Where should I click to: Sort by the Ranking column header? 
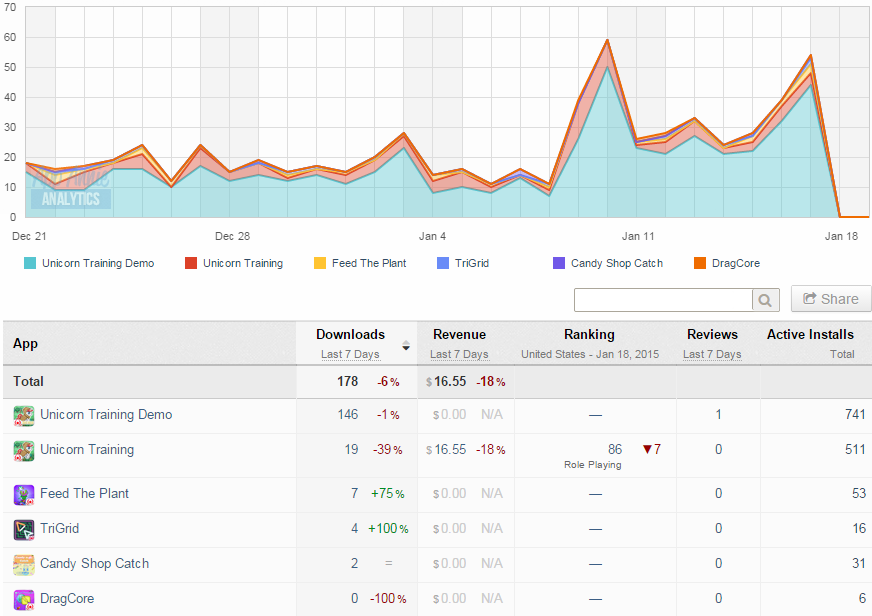(589, 335)
